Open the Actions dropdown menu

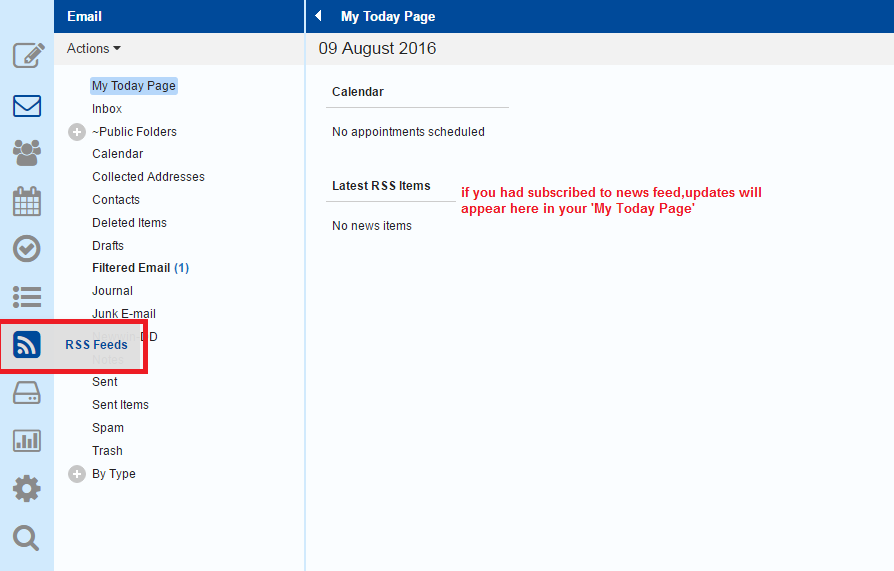tap(94, 48)
